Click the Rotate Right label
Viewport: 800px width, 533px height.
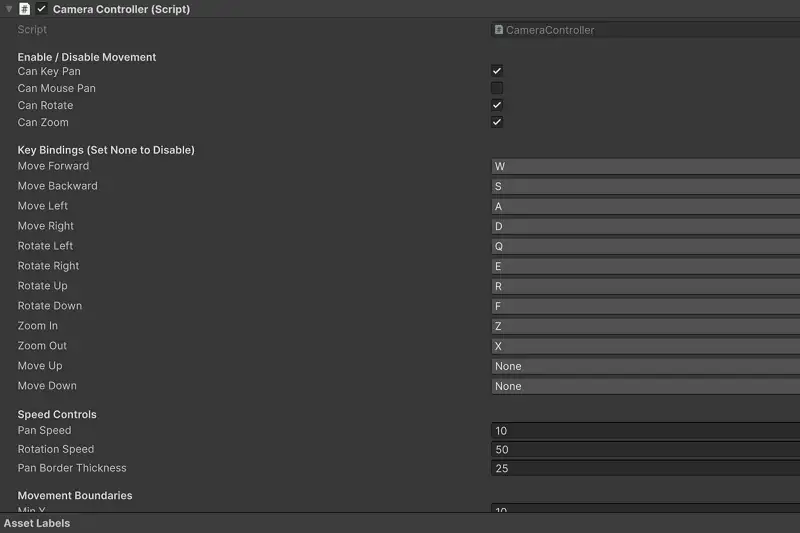[x=48, y=266]
